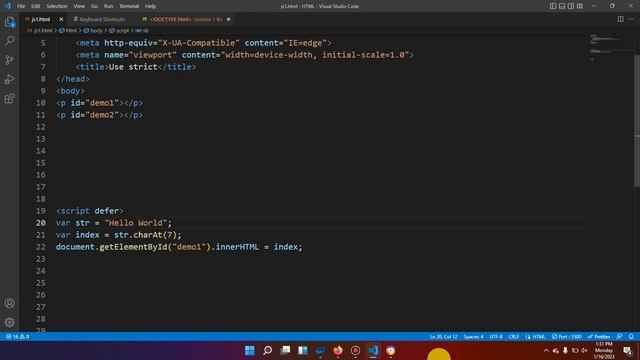Open Chrome from the taskbar
640x360 pixels.
pyautogui.click(x=391, y=350)
